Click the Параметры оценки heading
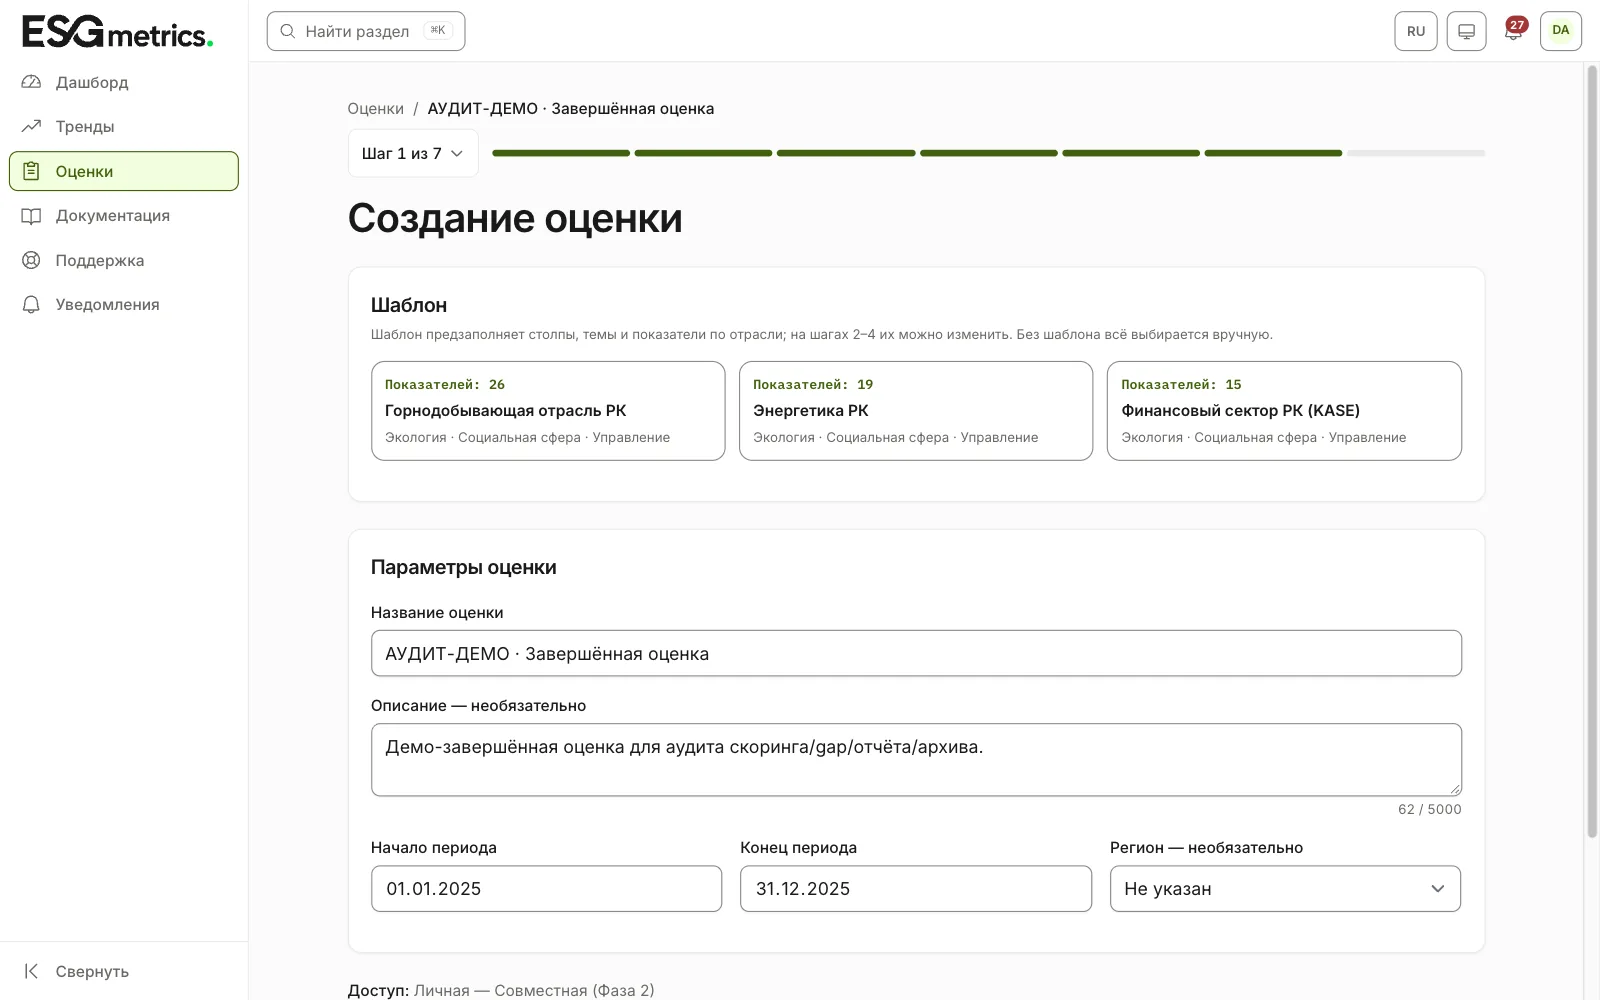The height and width of the screenshot is (1000, 1600). pos(464,567)
